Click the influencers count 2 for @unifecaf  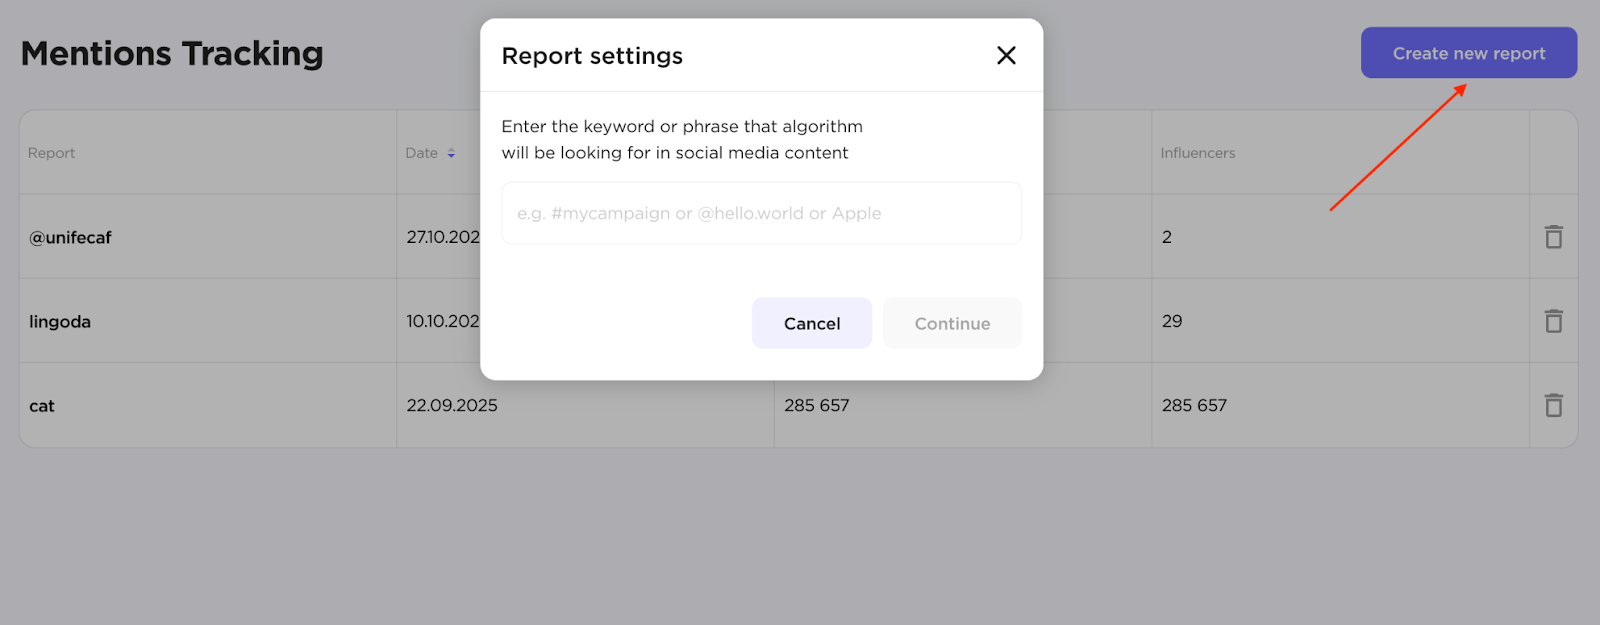[1167, 237]
